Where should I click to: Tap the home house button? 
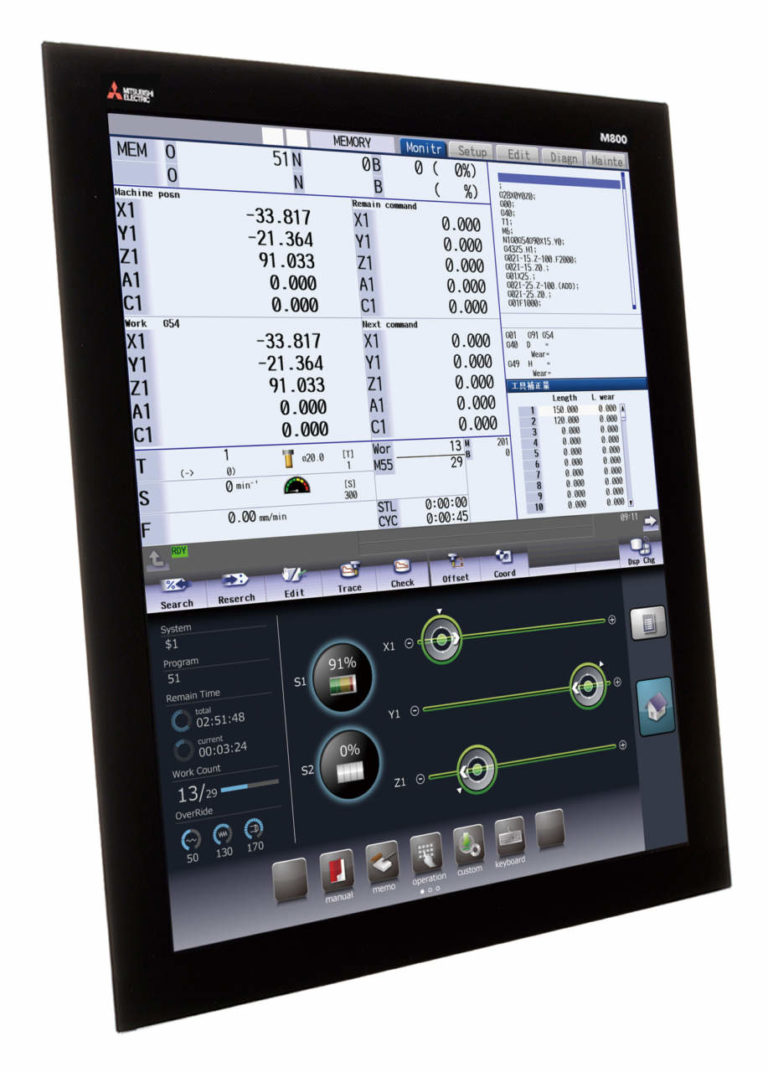(x=657, y=708)
